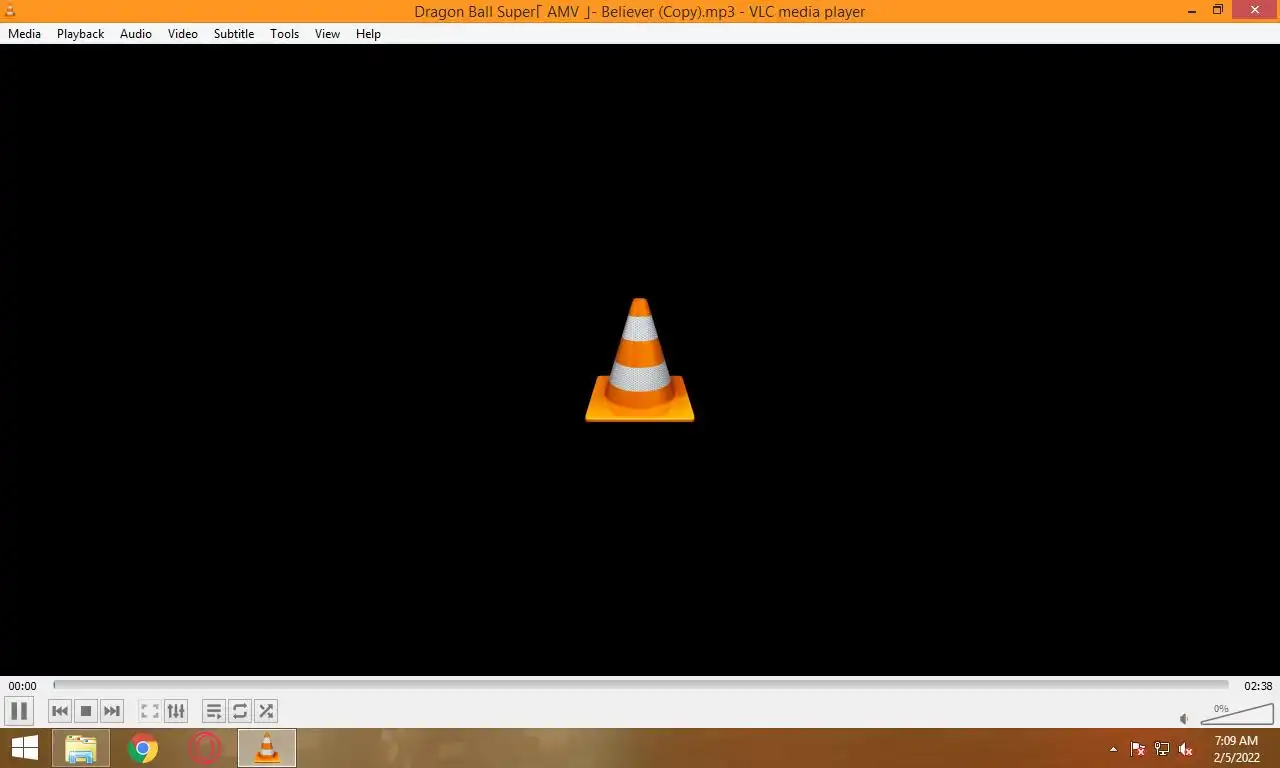Open Action Center flag tray icon
Viewport: 1280px width, 768px height.
point(1137,749)
